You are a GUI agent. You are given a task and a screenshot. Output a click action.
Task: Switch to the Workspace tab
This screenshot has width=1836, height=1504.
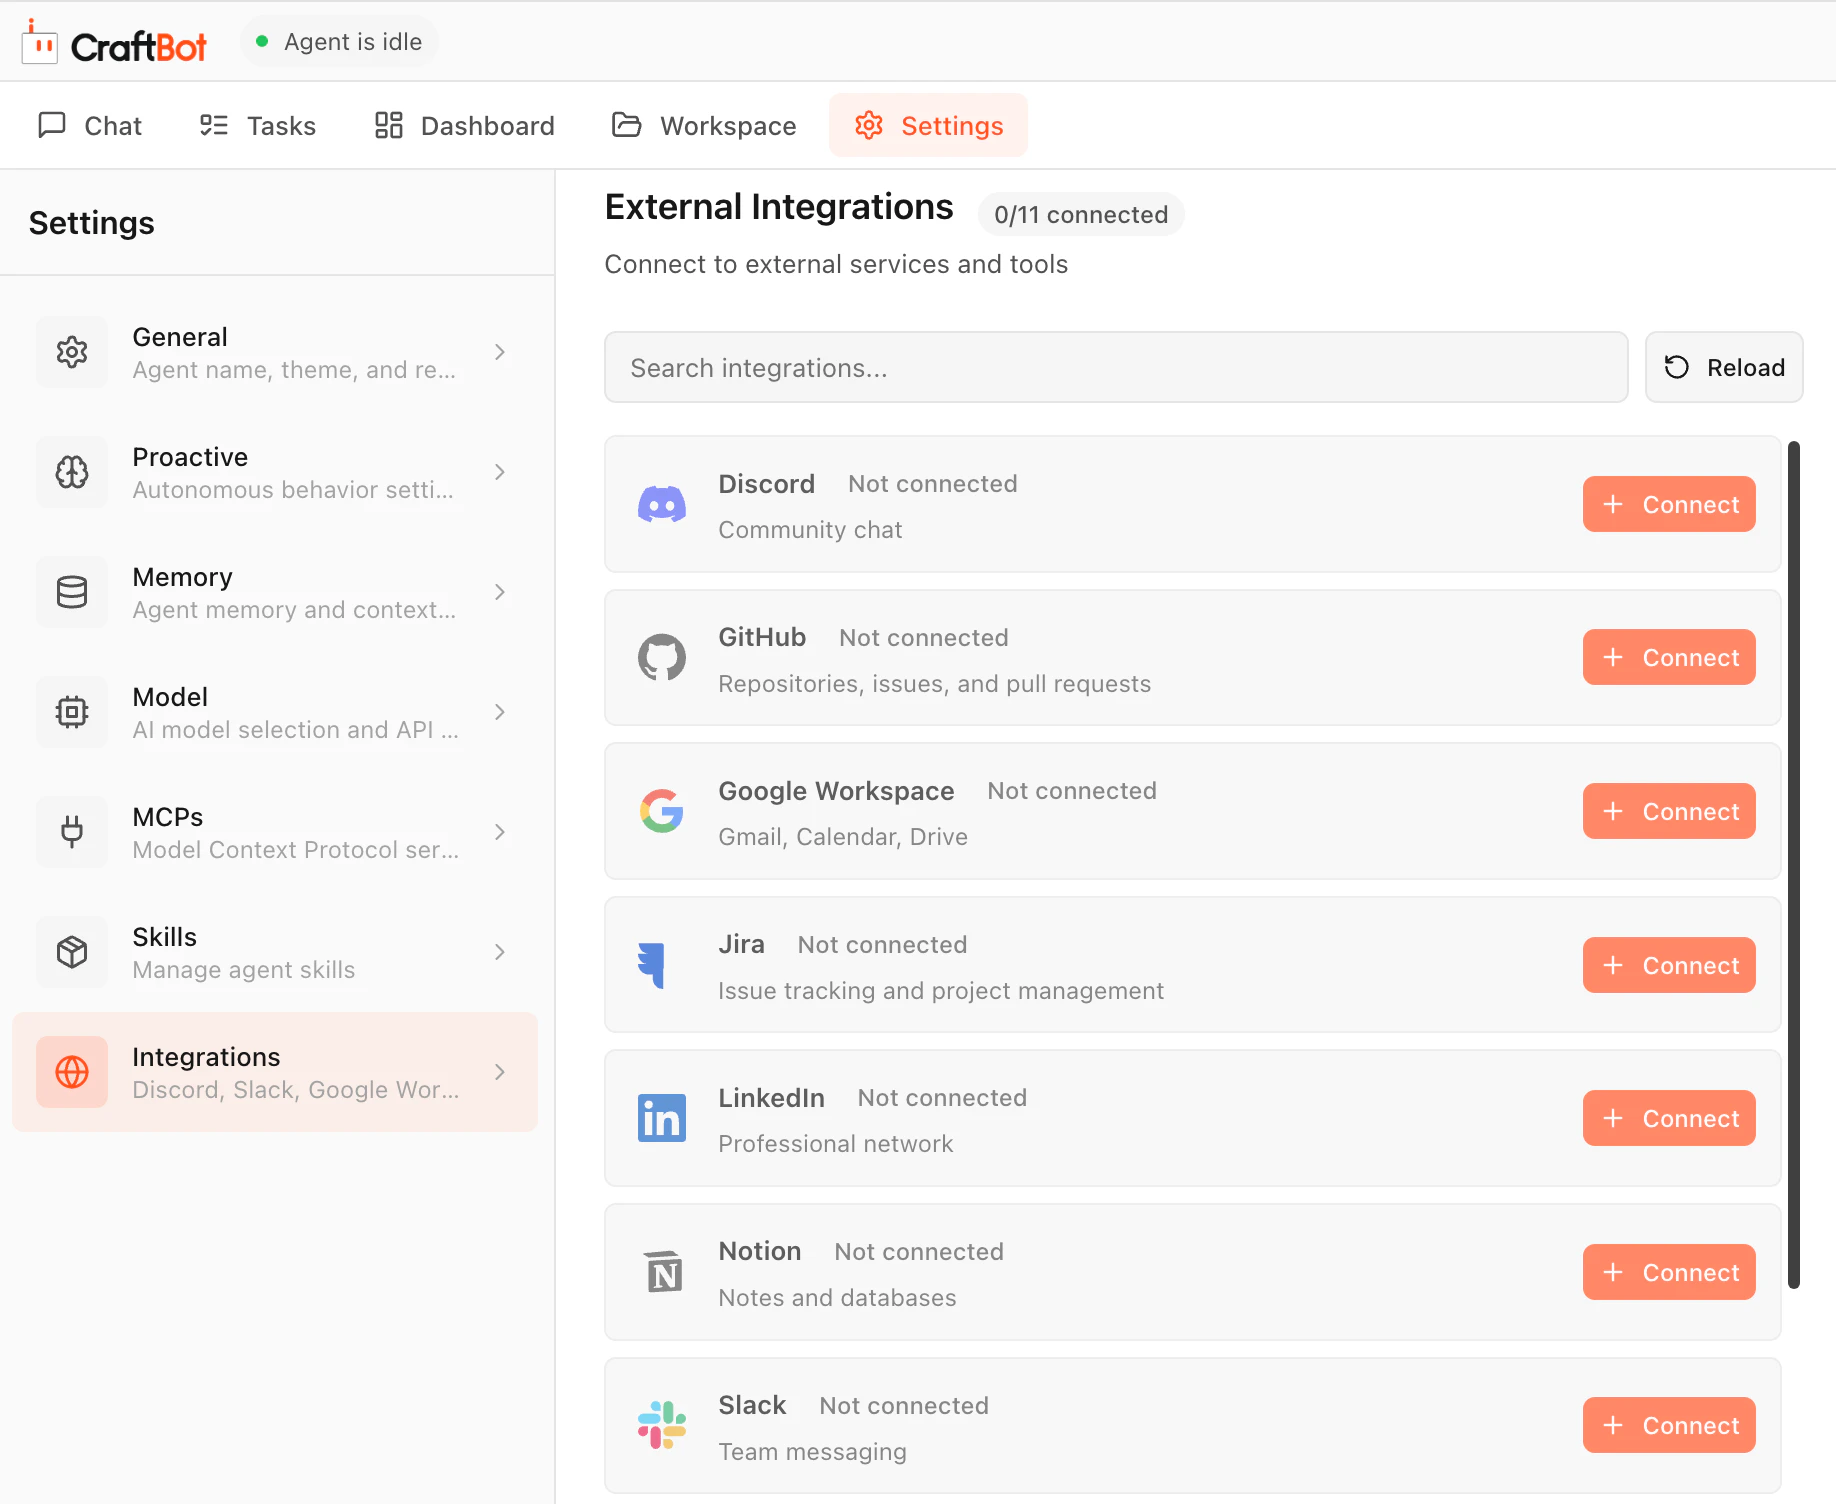[x=704, y=125]
